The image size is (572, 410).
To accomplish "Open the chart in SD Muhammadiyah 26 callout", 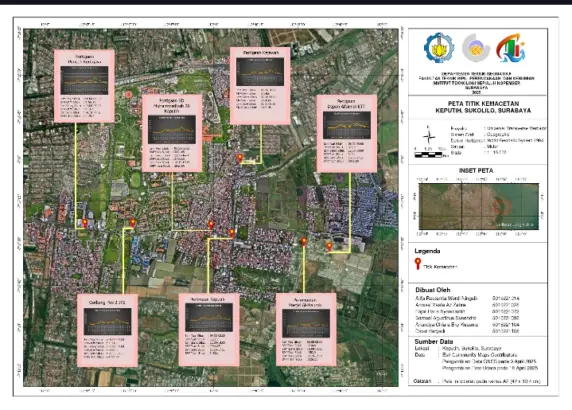I will tap(172, 129).
